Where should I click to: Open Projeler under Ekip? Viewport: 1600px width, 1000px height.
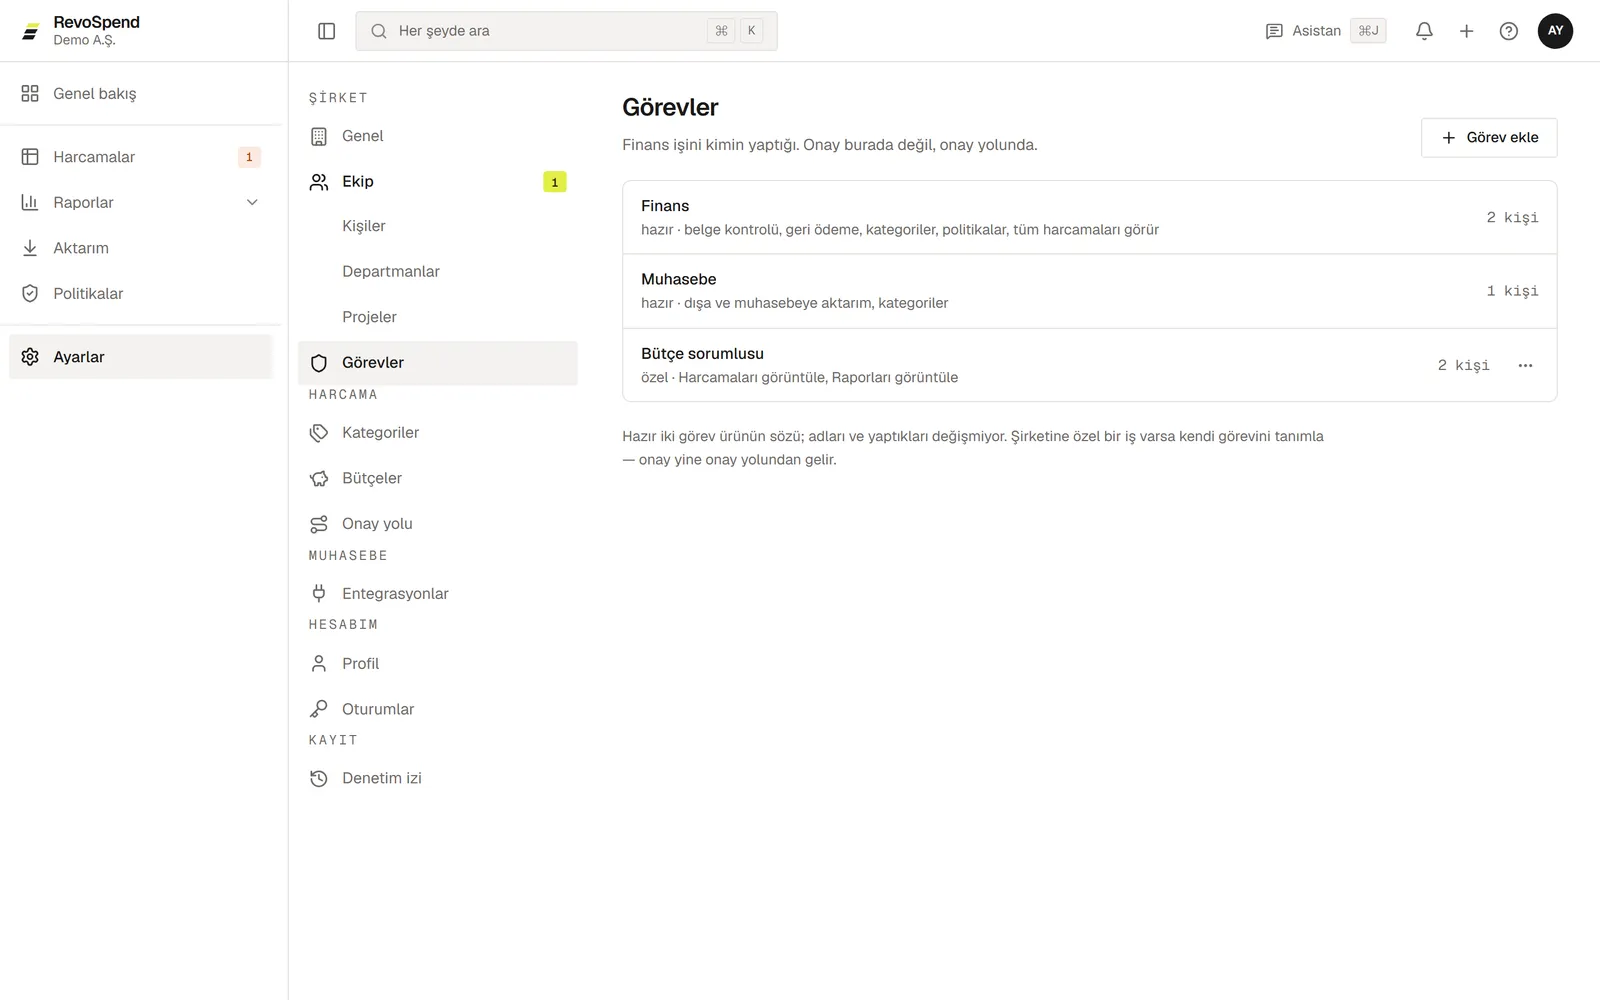coord(437,317)
